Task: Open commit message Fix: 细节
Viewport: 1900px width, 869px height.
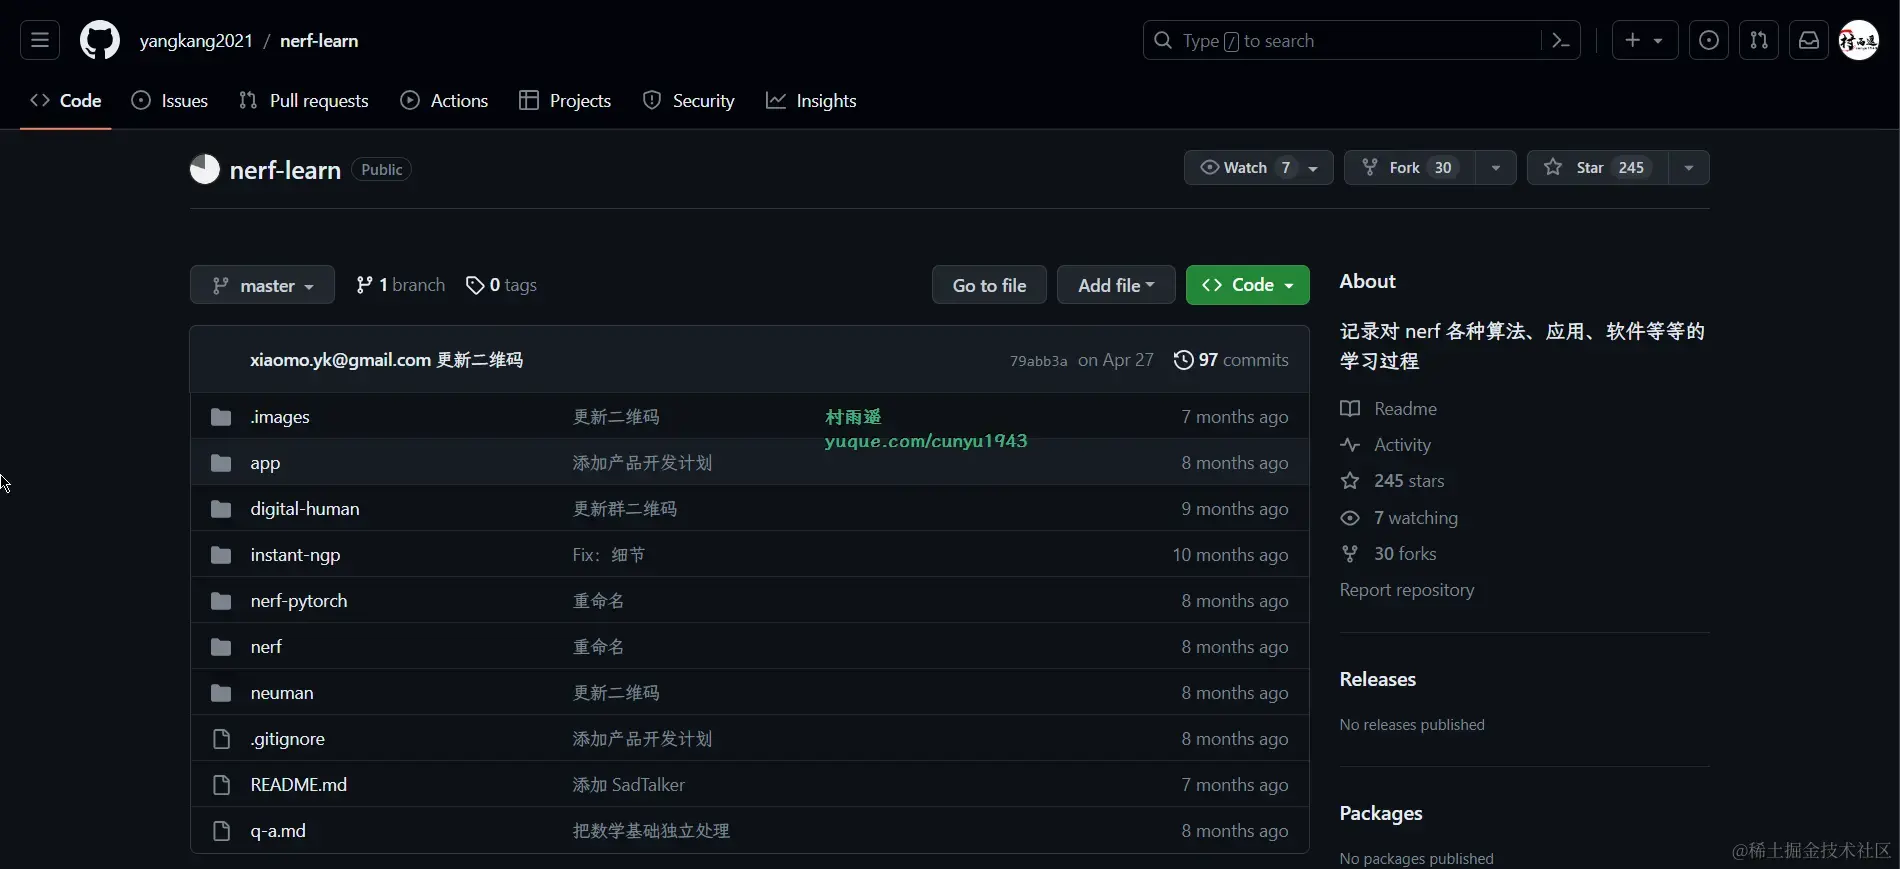Action: coord(609,555)
